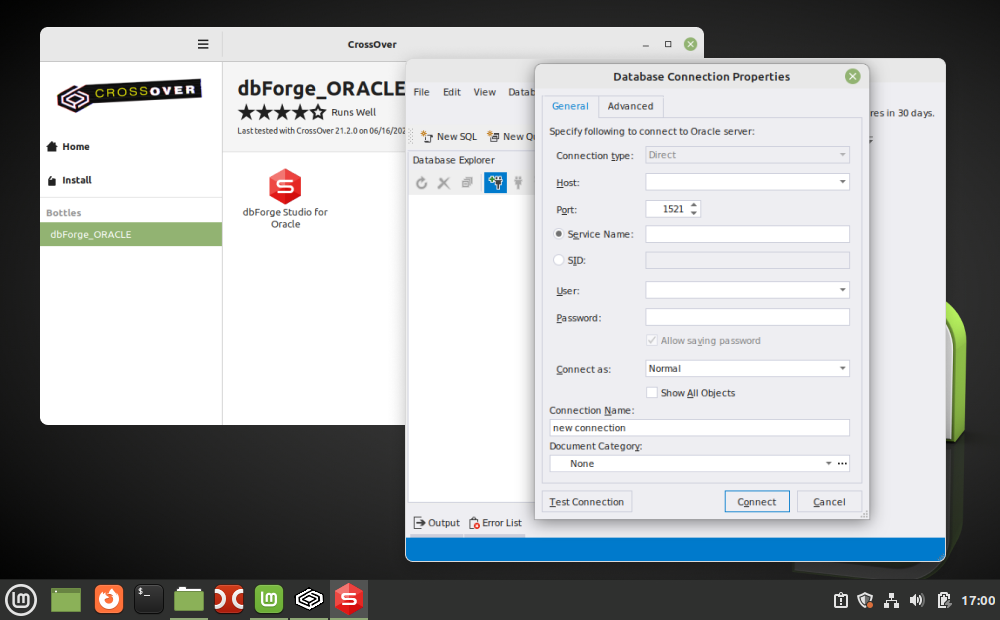Open the CrossOver hamburger menu

pyautogui.click(x=203, y=44)
